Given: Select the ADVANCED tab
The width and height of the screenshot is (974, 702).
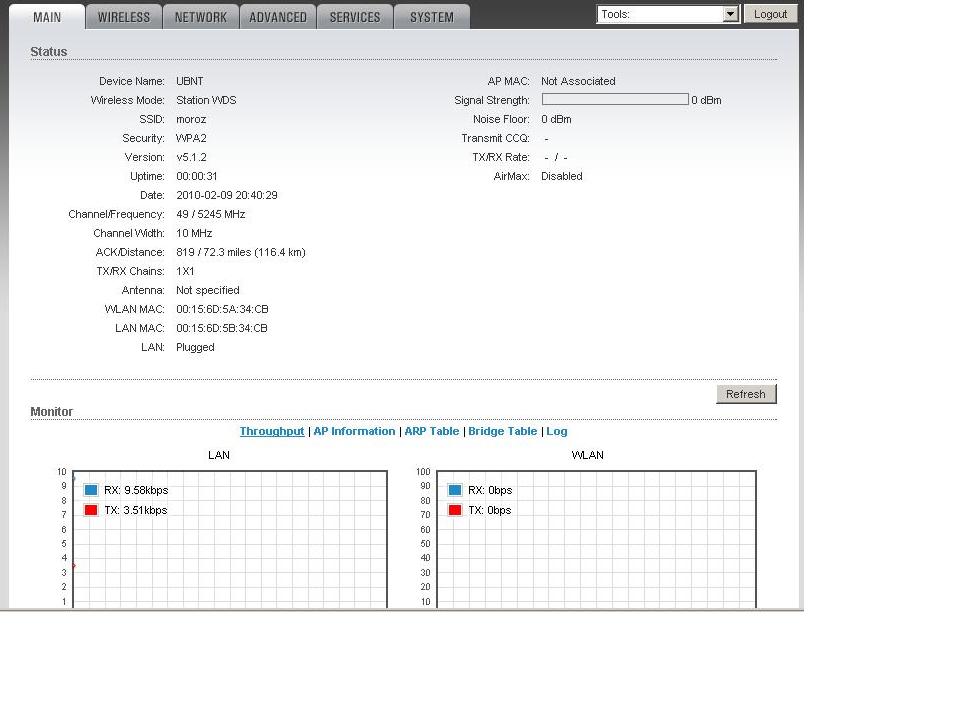Looking at the screenshot, I should (x=277, y=17).
